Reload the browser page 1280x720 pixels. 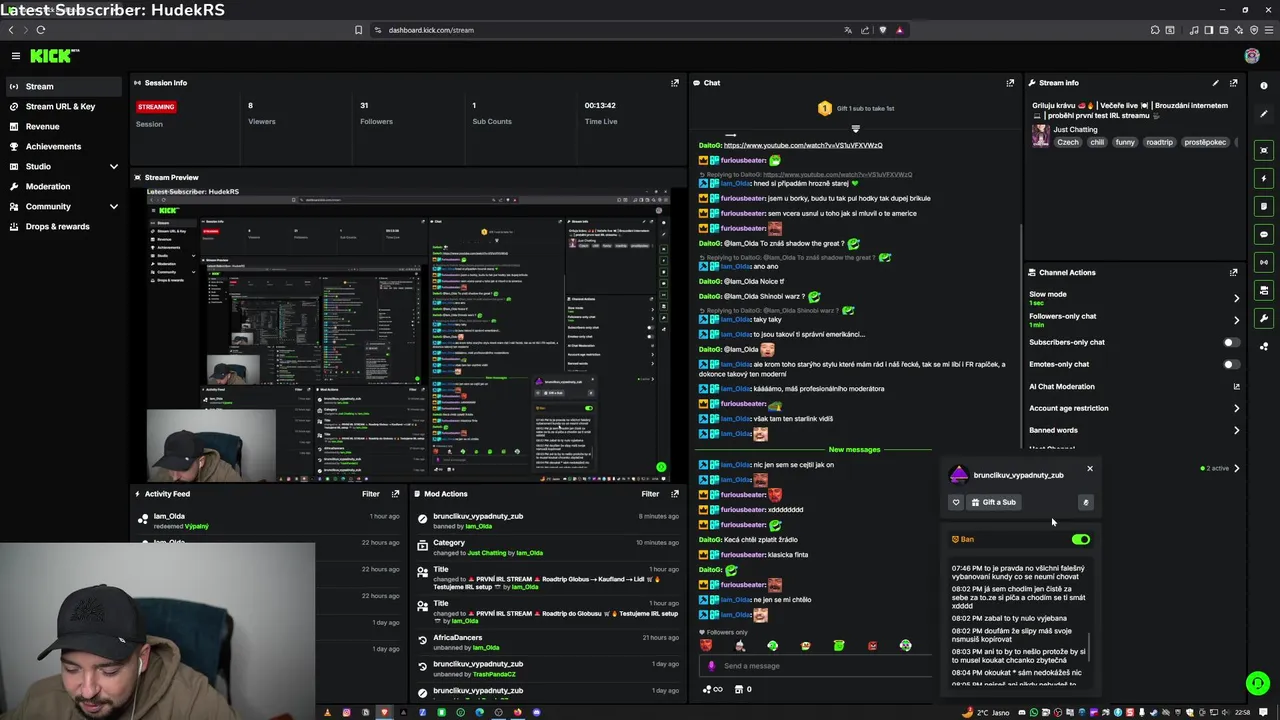pyautogui.click(x=41, y=30)
